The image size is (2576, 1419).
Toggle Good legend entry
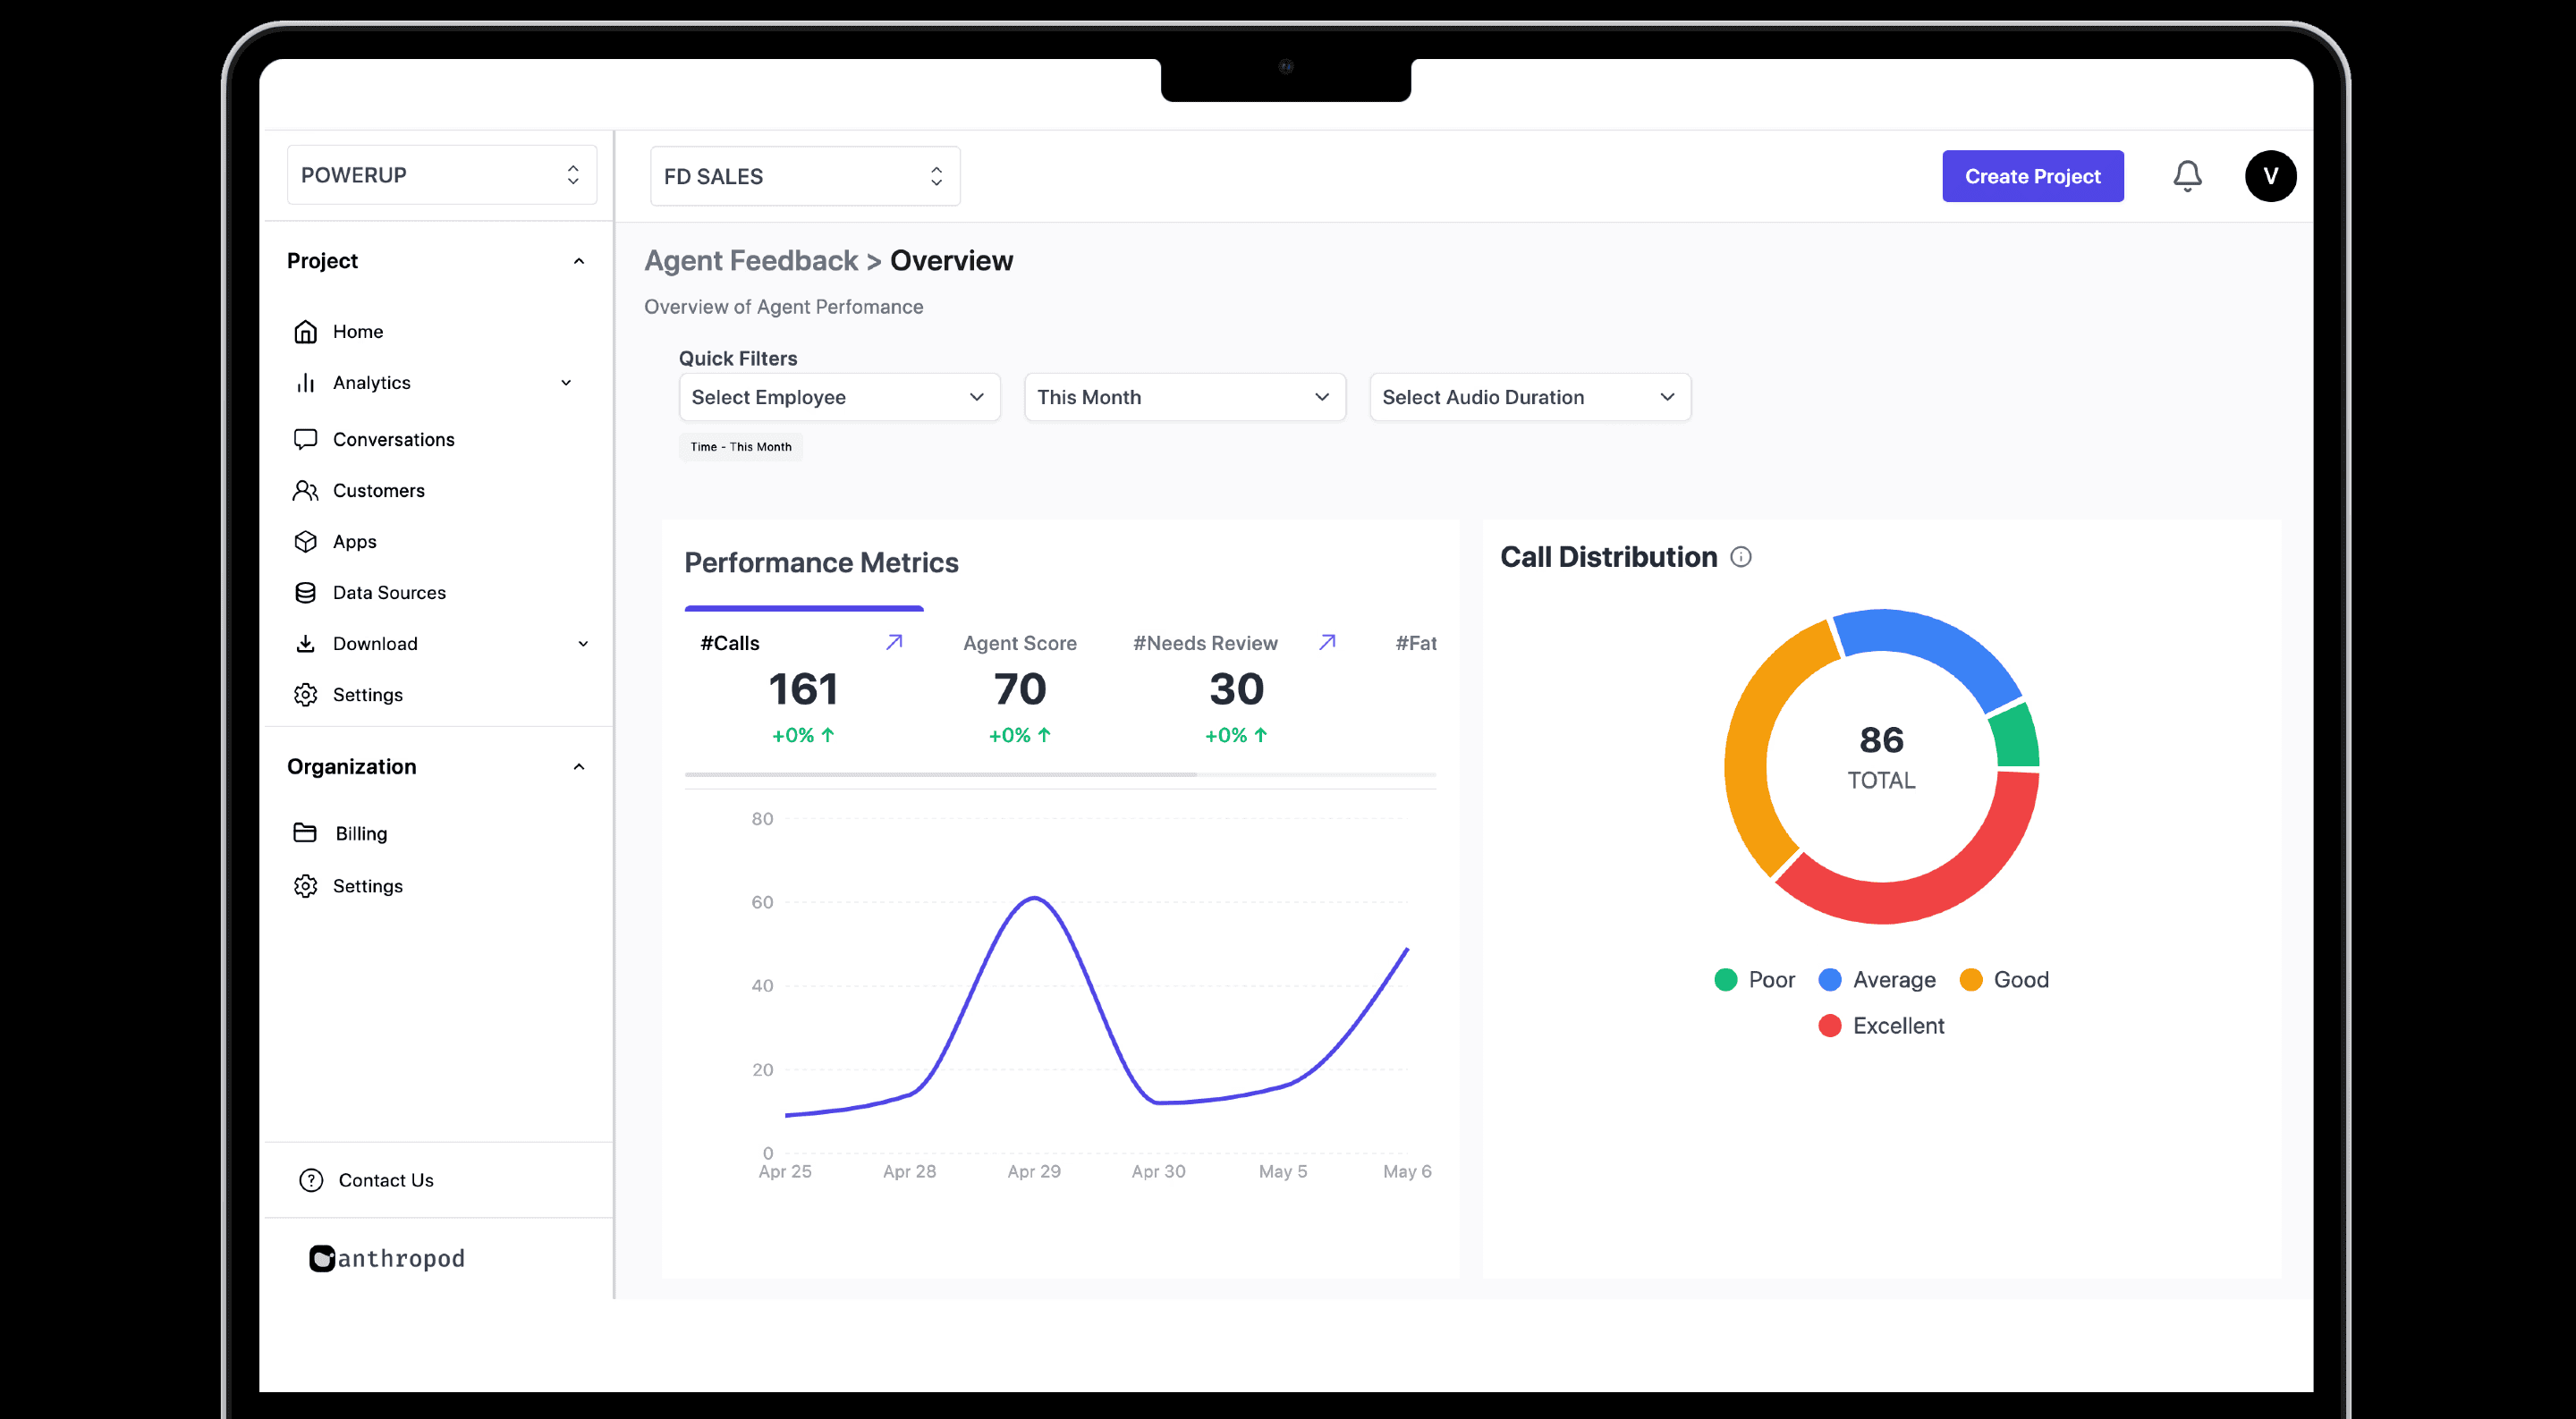2005,980
